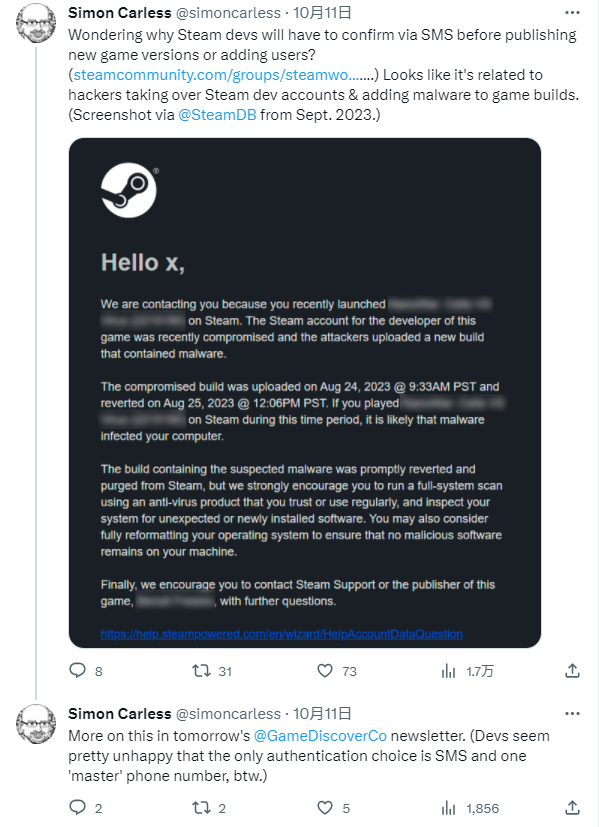Click Simon Carless avatar on second tweet
Screen dimensions: 599x827
(36, 724)
